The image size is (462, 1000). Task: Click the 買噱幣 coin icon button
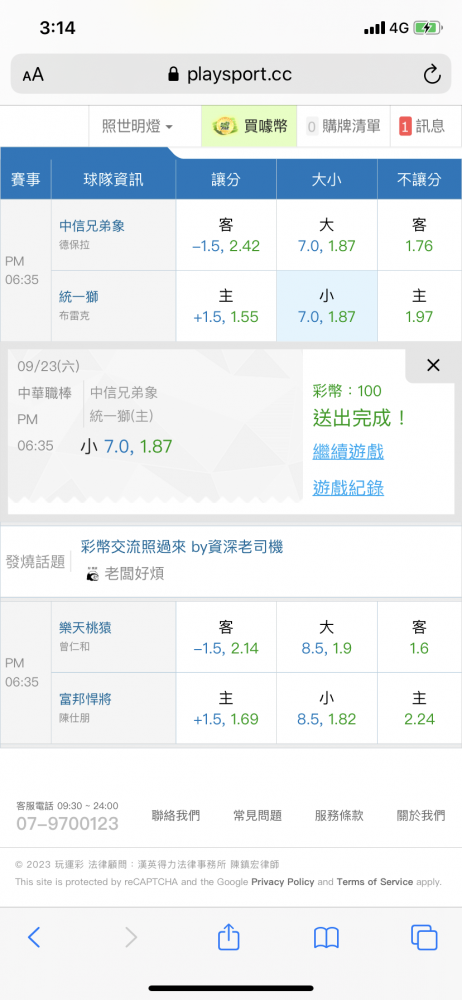click(250, 126)
